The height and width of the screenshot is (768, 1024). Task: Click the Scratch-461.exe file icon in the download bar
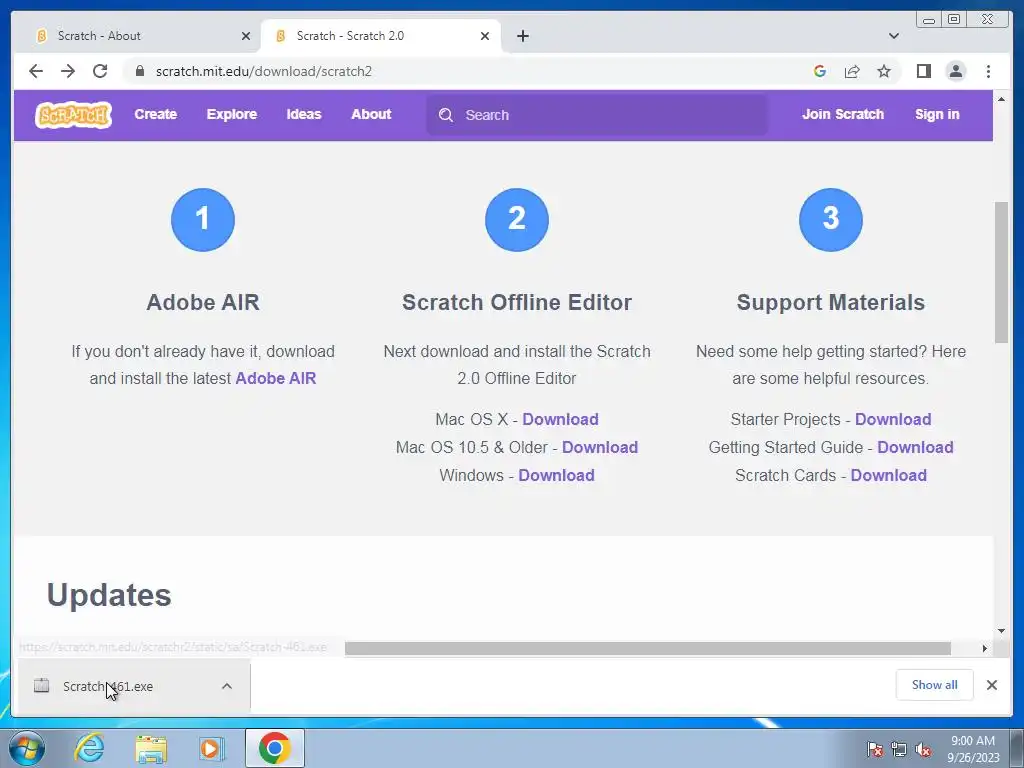[42, 685]
